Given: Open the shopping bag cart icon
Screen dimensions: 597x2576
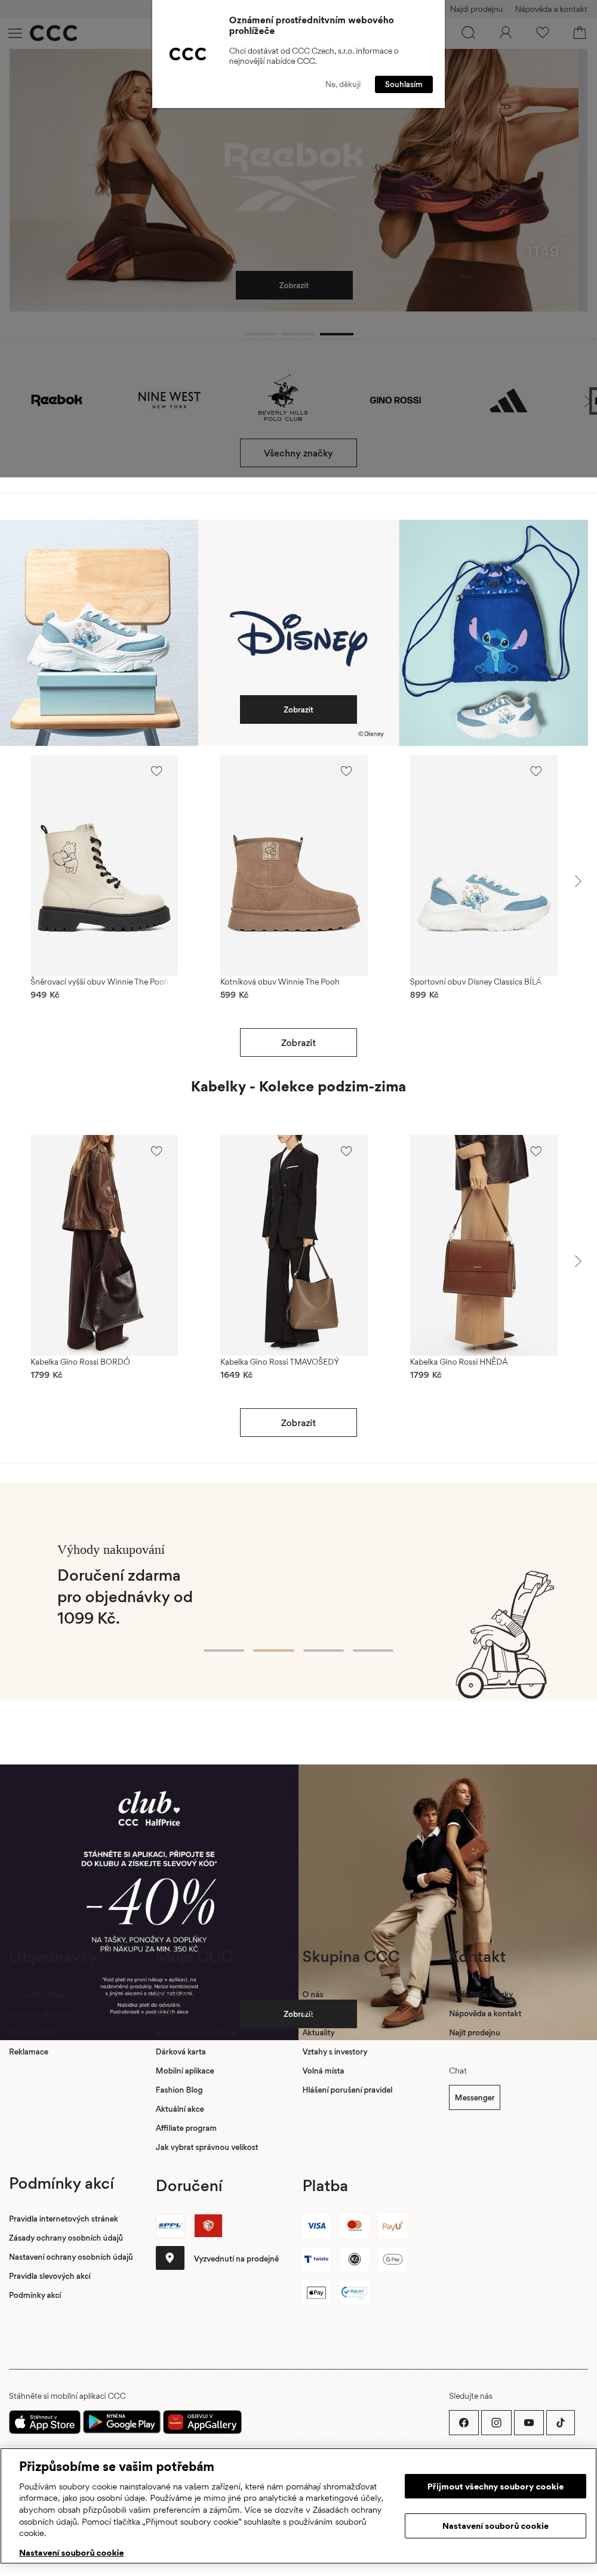Looking at the screenshot, I should 579,33.
